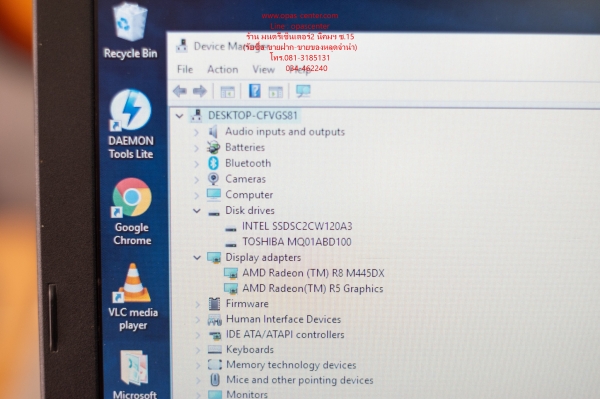Open VLC media player shortcut
This screenshot has height=399, width=600.
click(133, 296)
